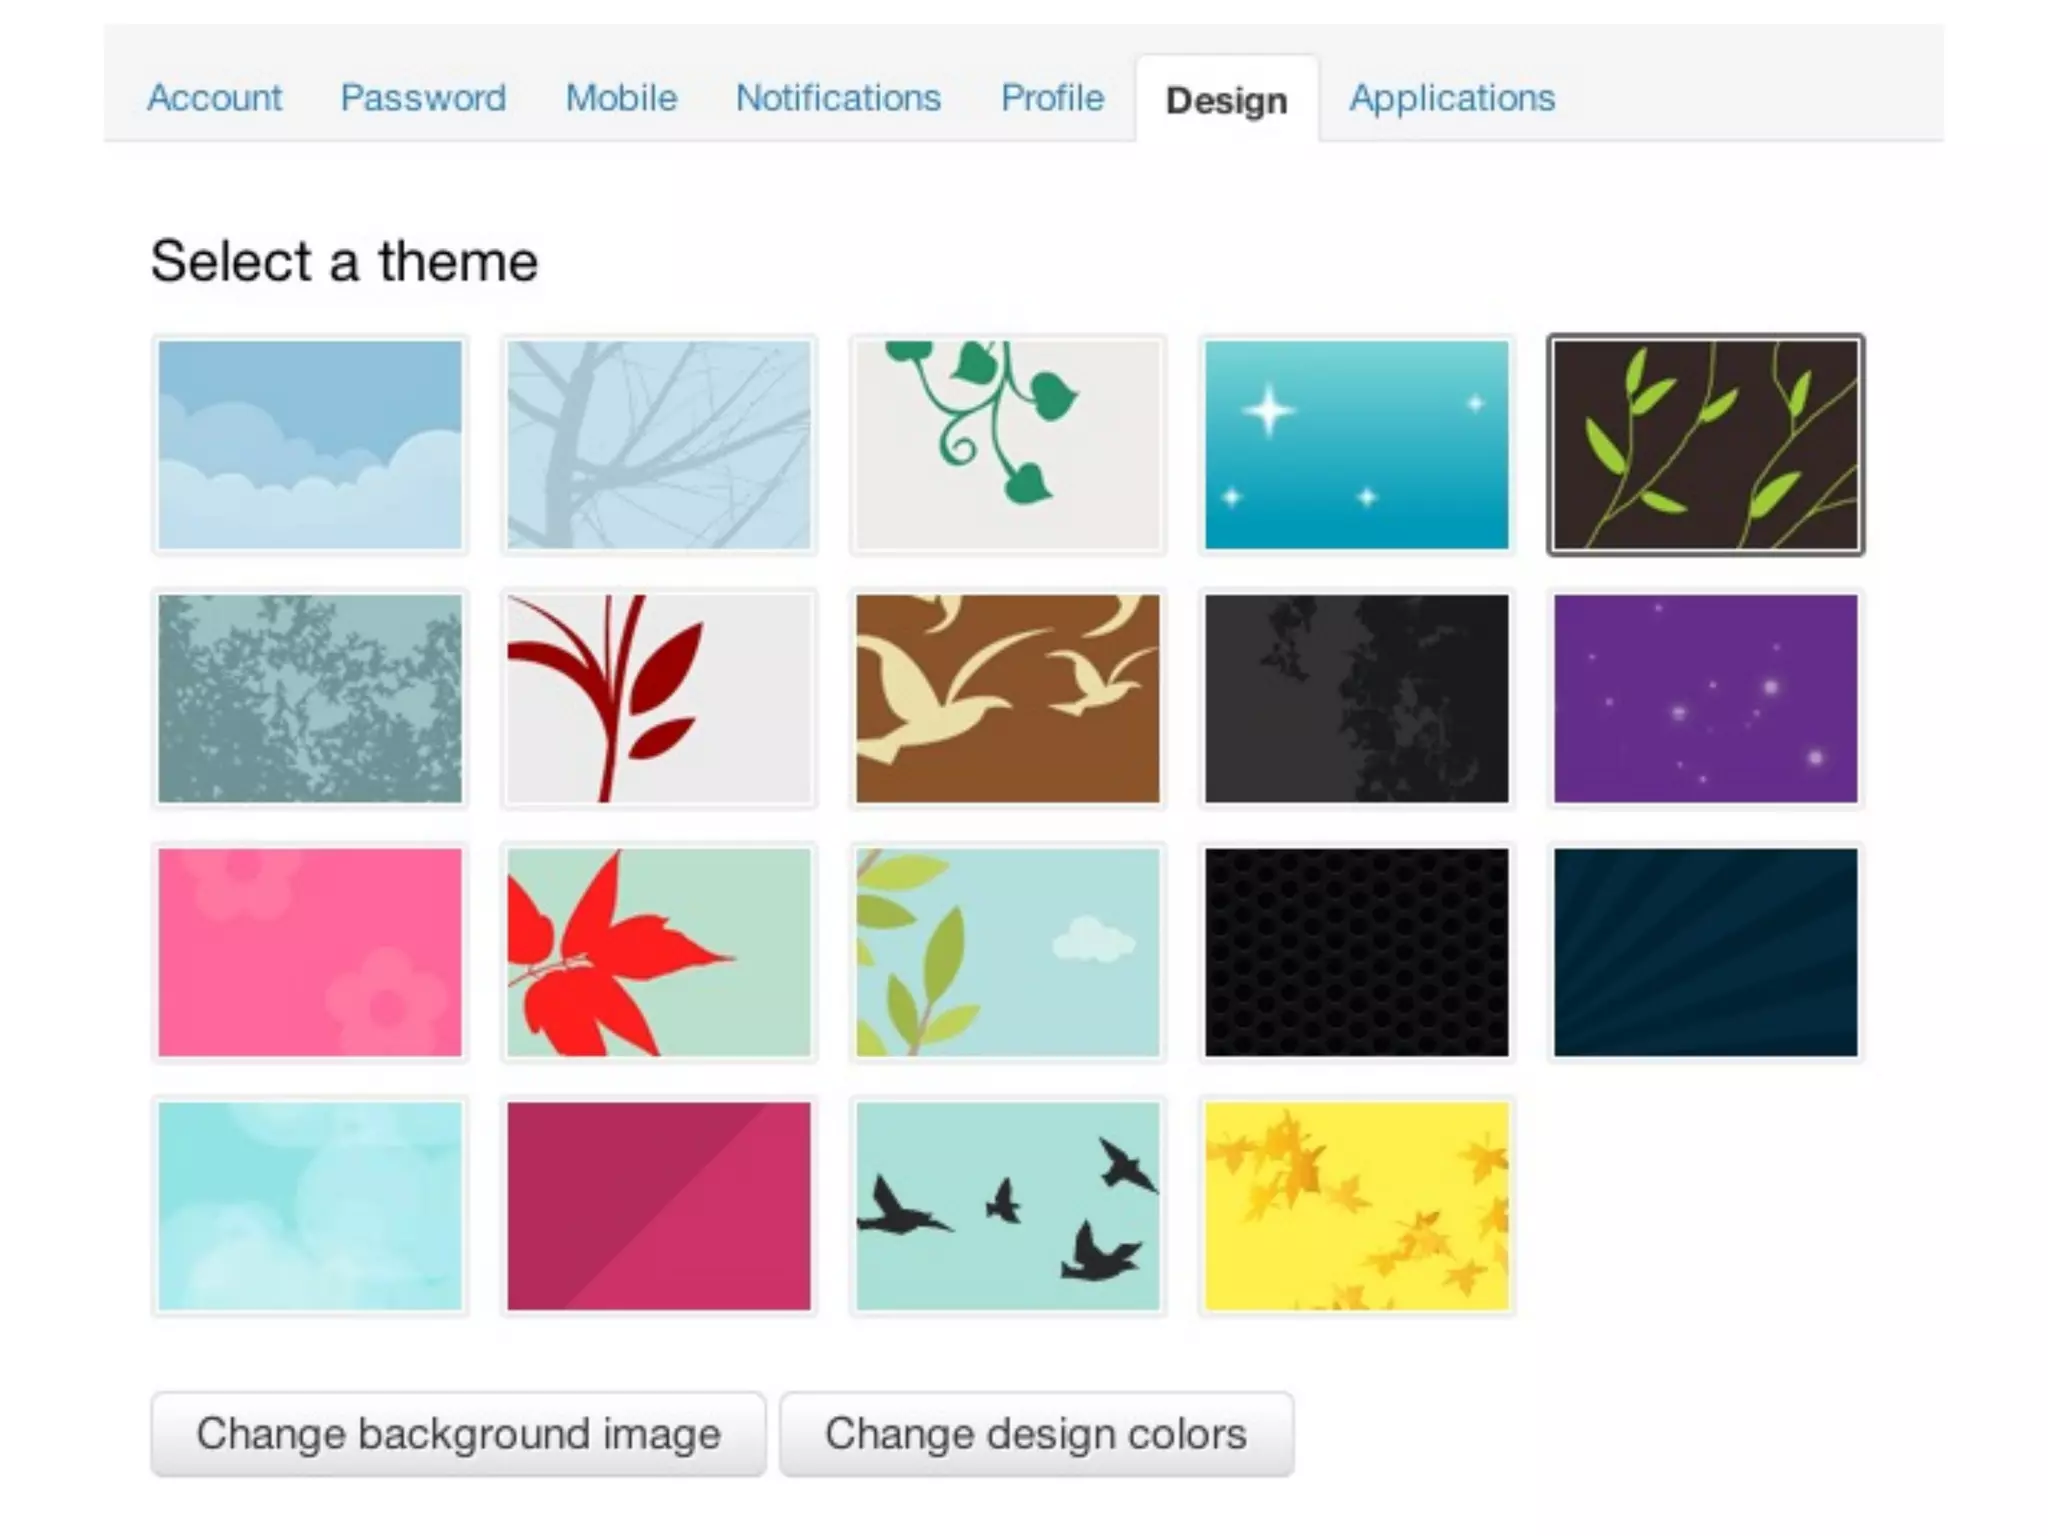Choose the pale blue bare tree theme
This screenshot has width=2048, height=1536.
pos(659,445)
